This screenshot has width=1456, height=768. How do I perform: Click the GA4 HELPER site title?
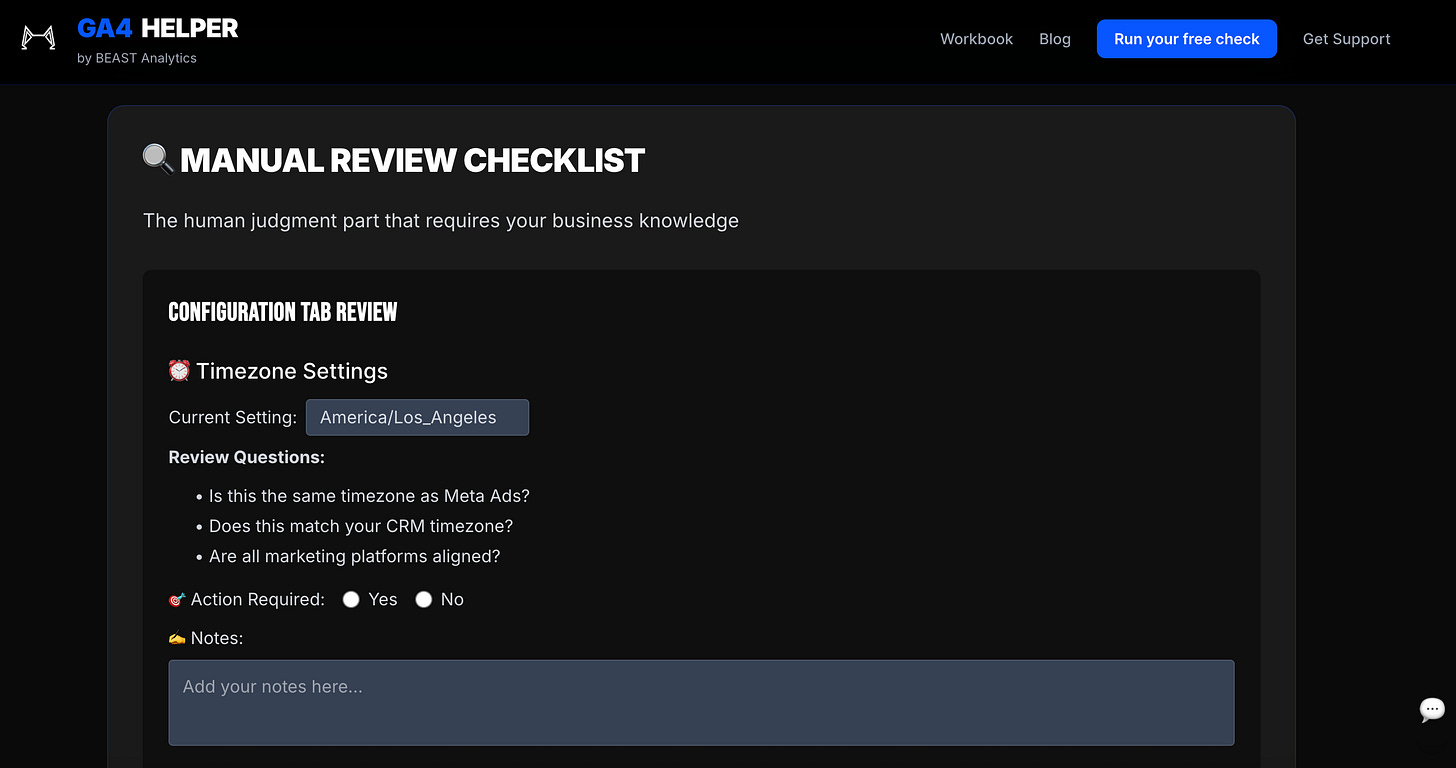(158, 28)
